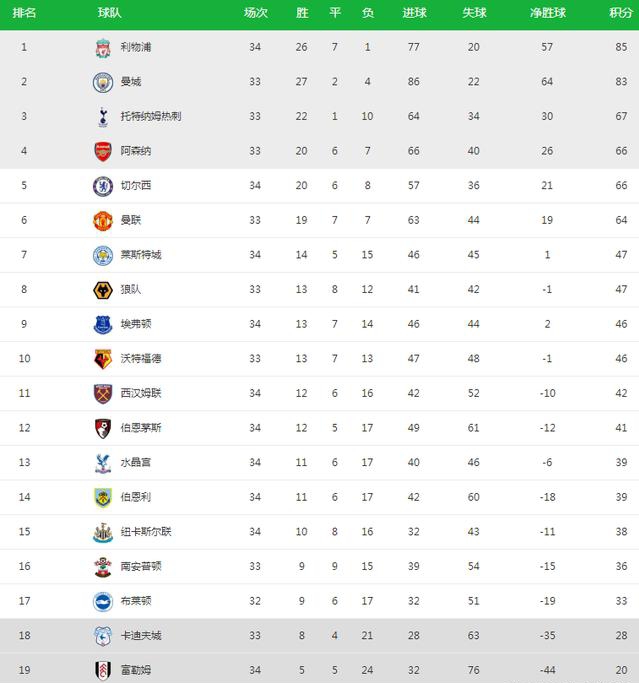Viewport: 639px width, 683px height.
Task: Select the Wolves orange wolf-head logo
Action: pos(103,290)
